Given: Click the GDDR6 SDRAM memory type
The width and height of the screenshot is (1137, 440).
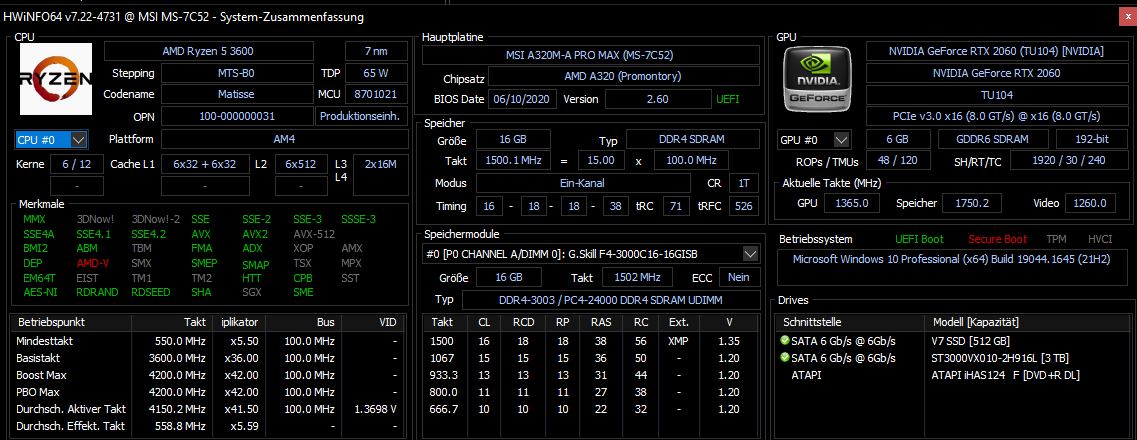Looking at the screenshot, I should point(993,139).
